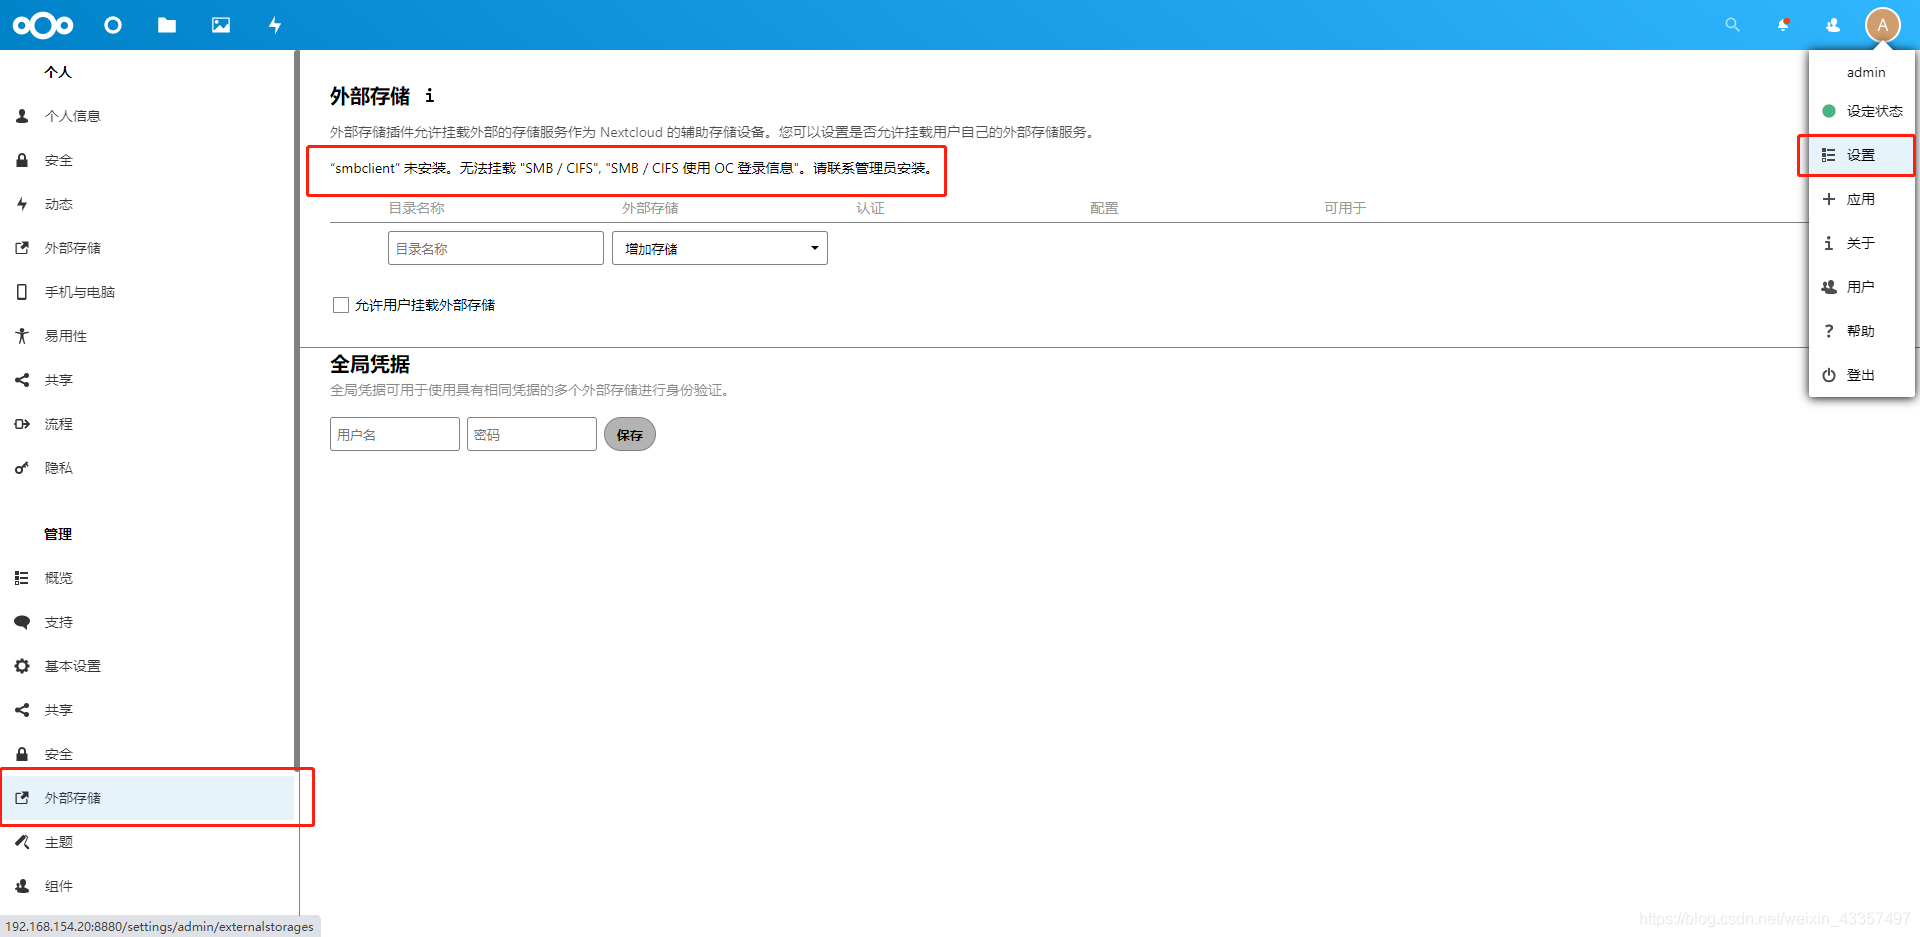Image resolution: width=1920 pixels, height=937 pixels.
Task: Select 设定状态 in user menu
Action: coord(1862,111)
